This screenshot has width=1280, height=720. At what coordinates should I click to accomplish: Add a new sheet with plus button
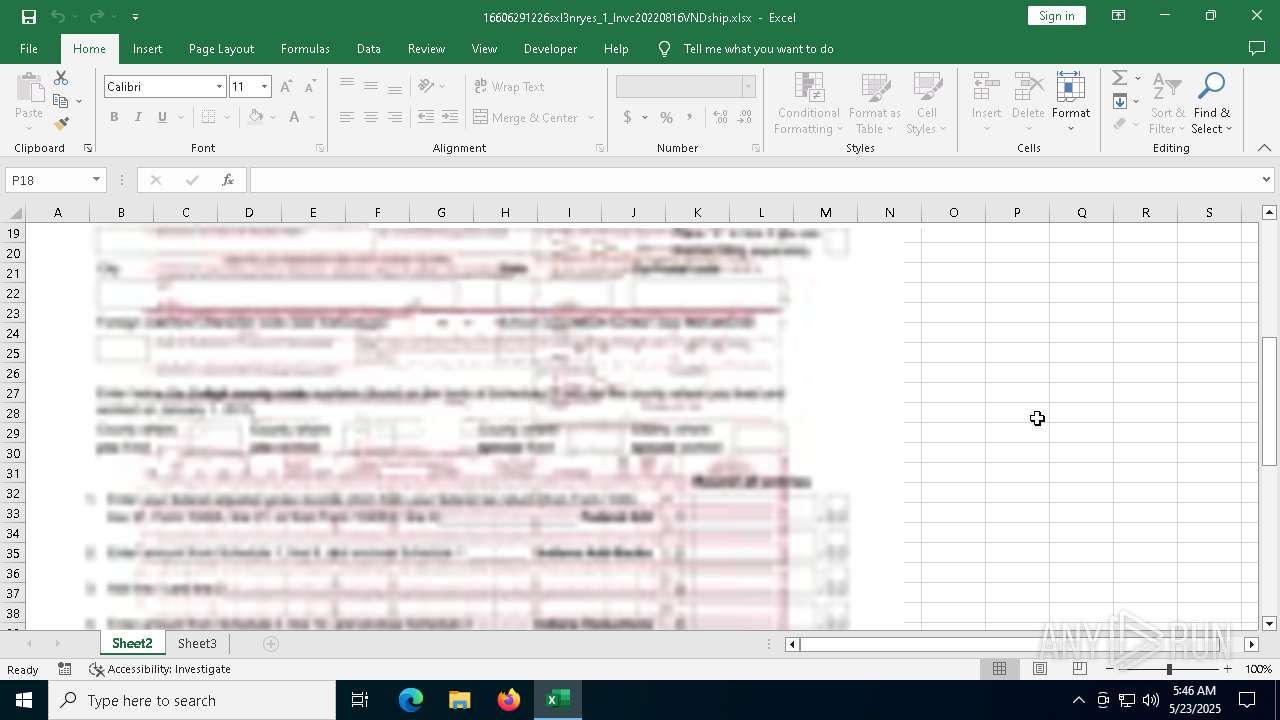tap(271, 644)
